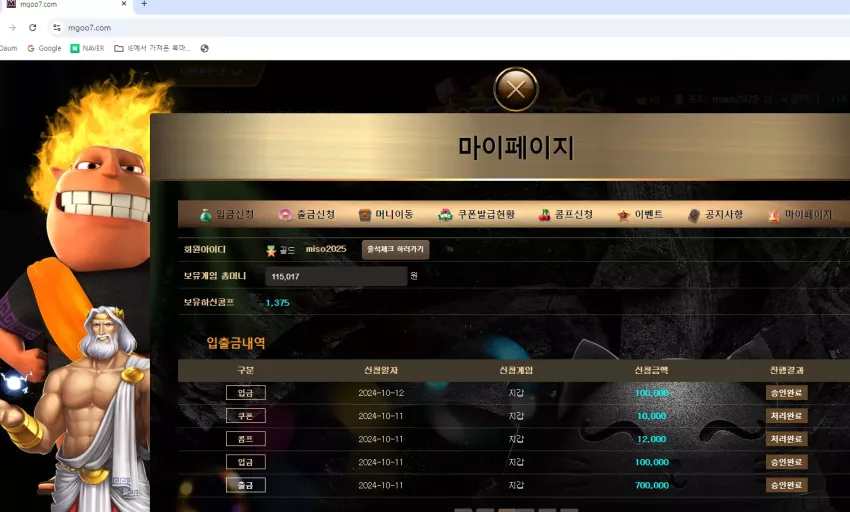
Task: Open the Google bookmark
Action: 44,48
